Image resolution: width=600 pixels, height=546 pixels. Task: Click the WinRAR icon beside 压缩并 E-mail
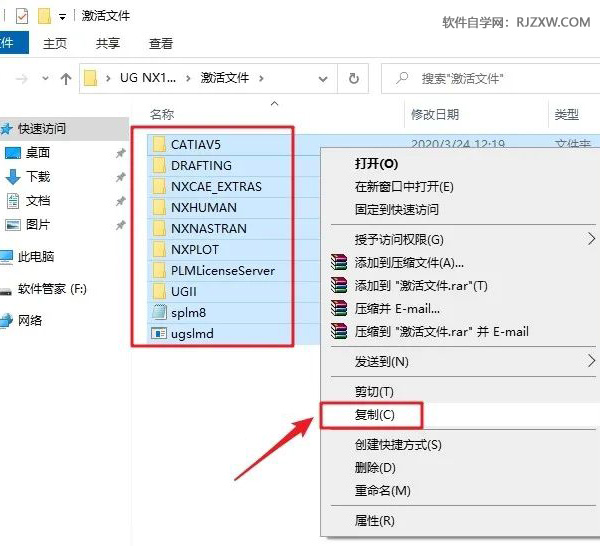[339, 308]
